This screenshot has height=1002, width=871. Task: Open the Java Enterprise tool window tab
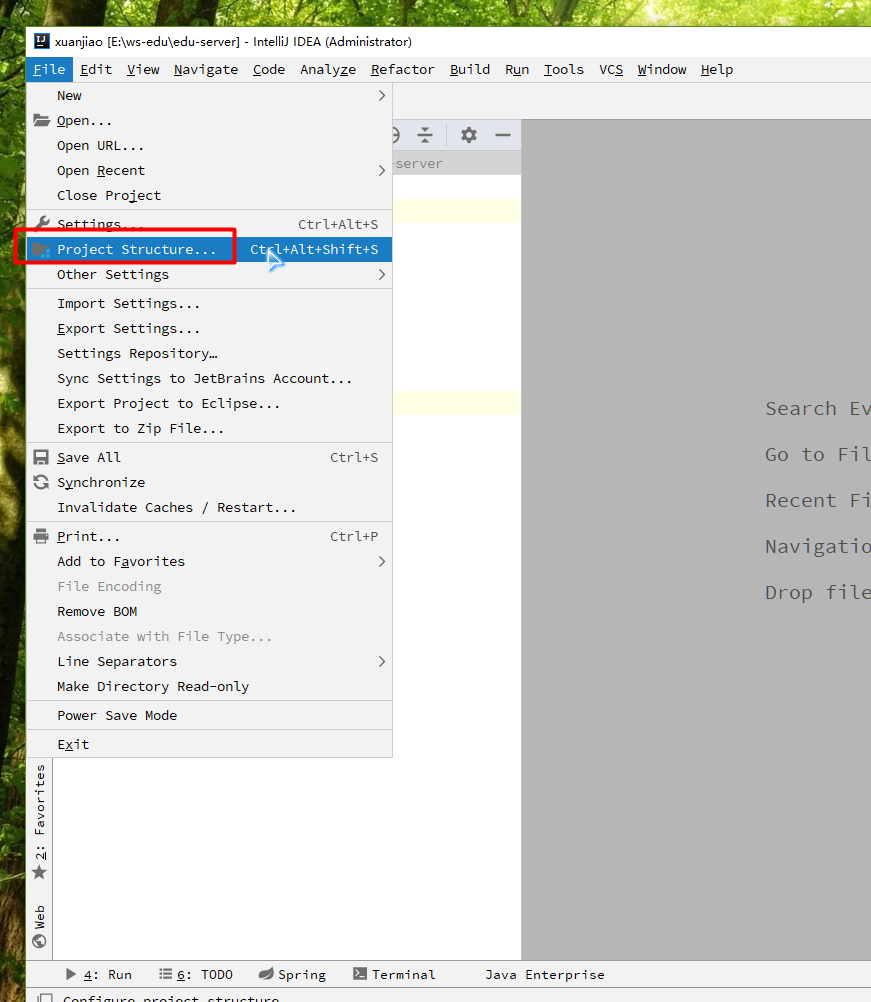click(544, 975)
